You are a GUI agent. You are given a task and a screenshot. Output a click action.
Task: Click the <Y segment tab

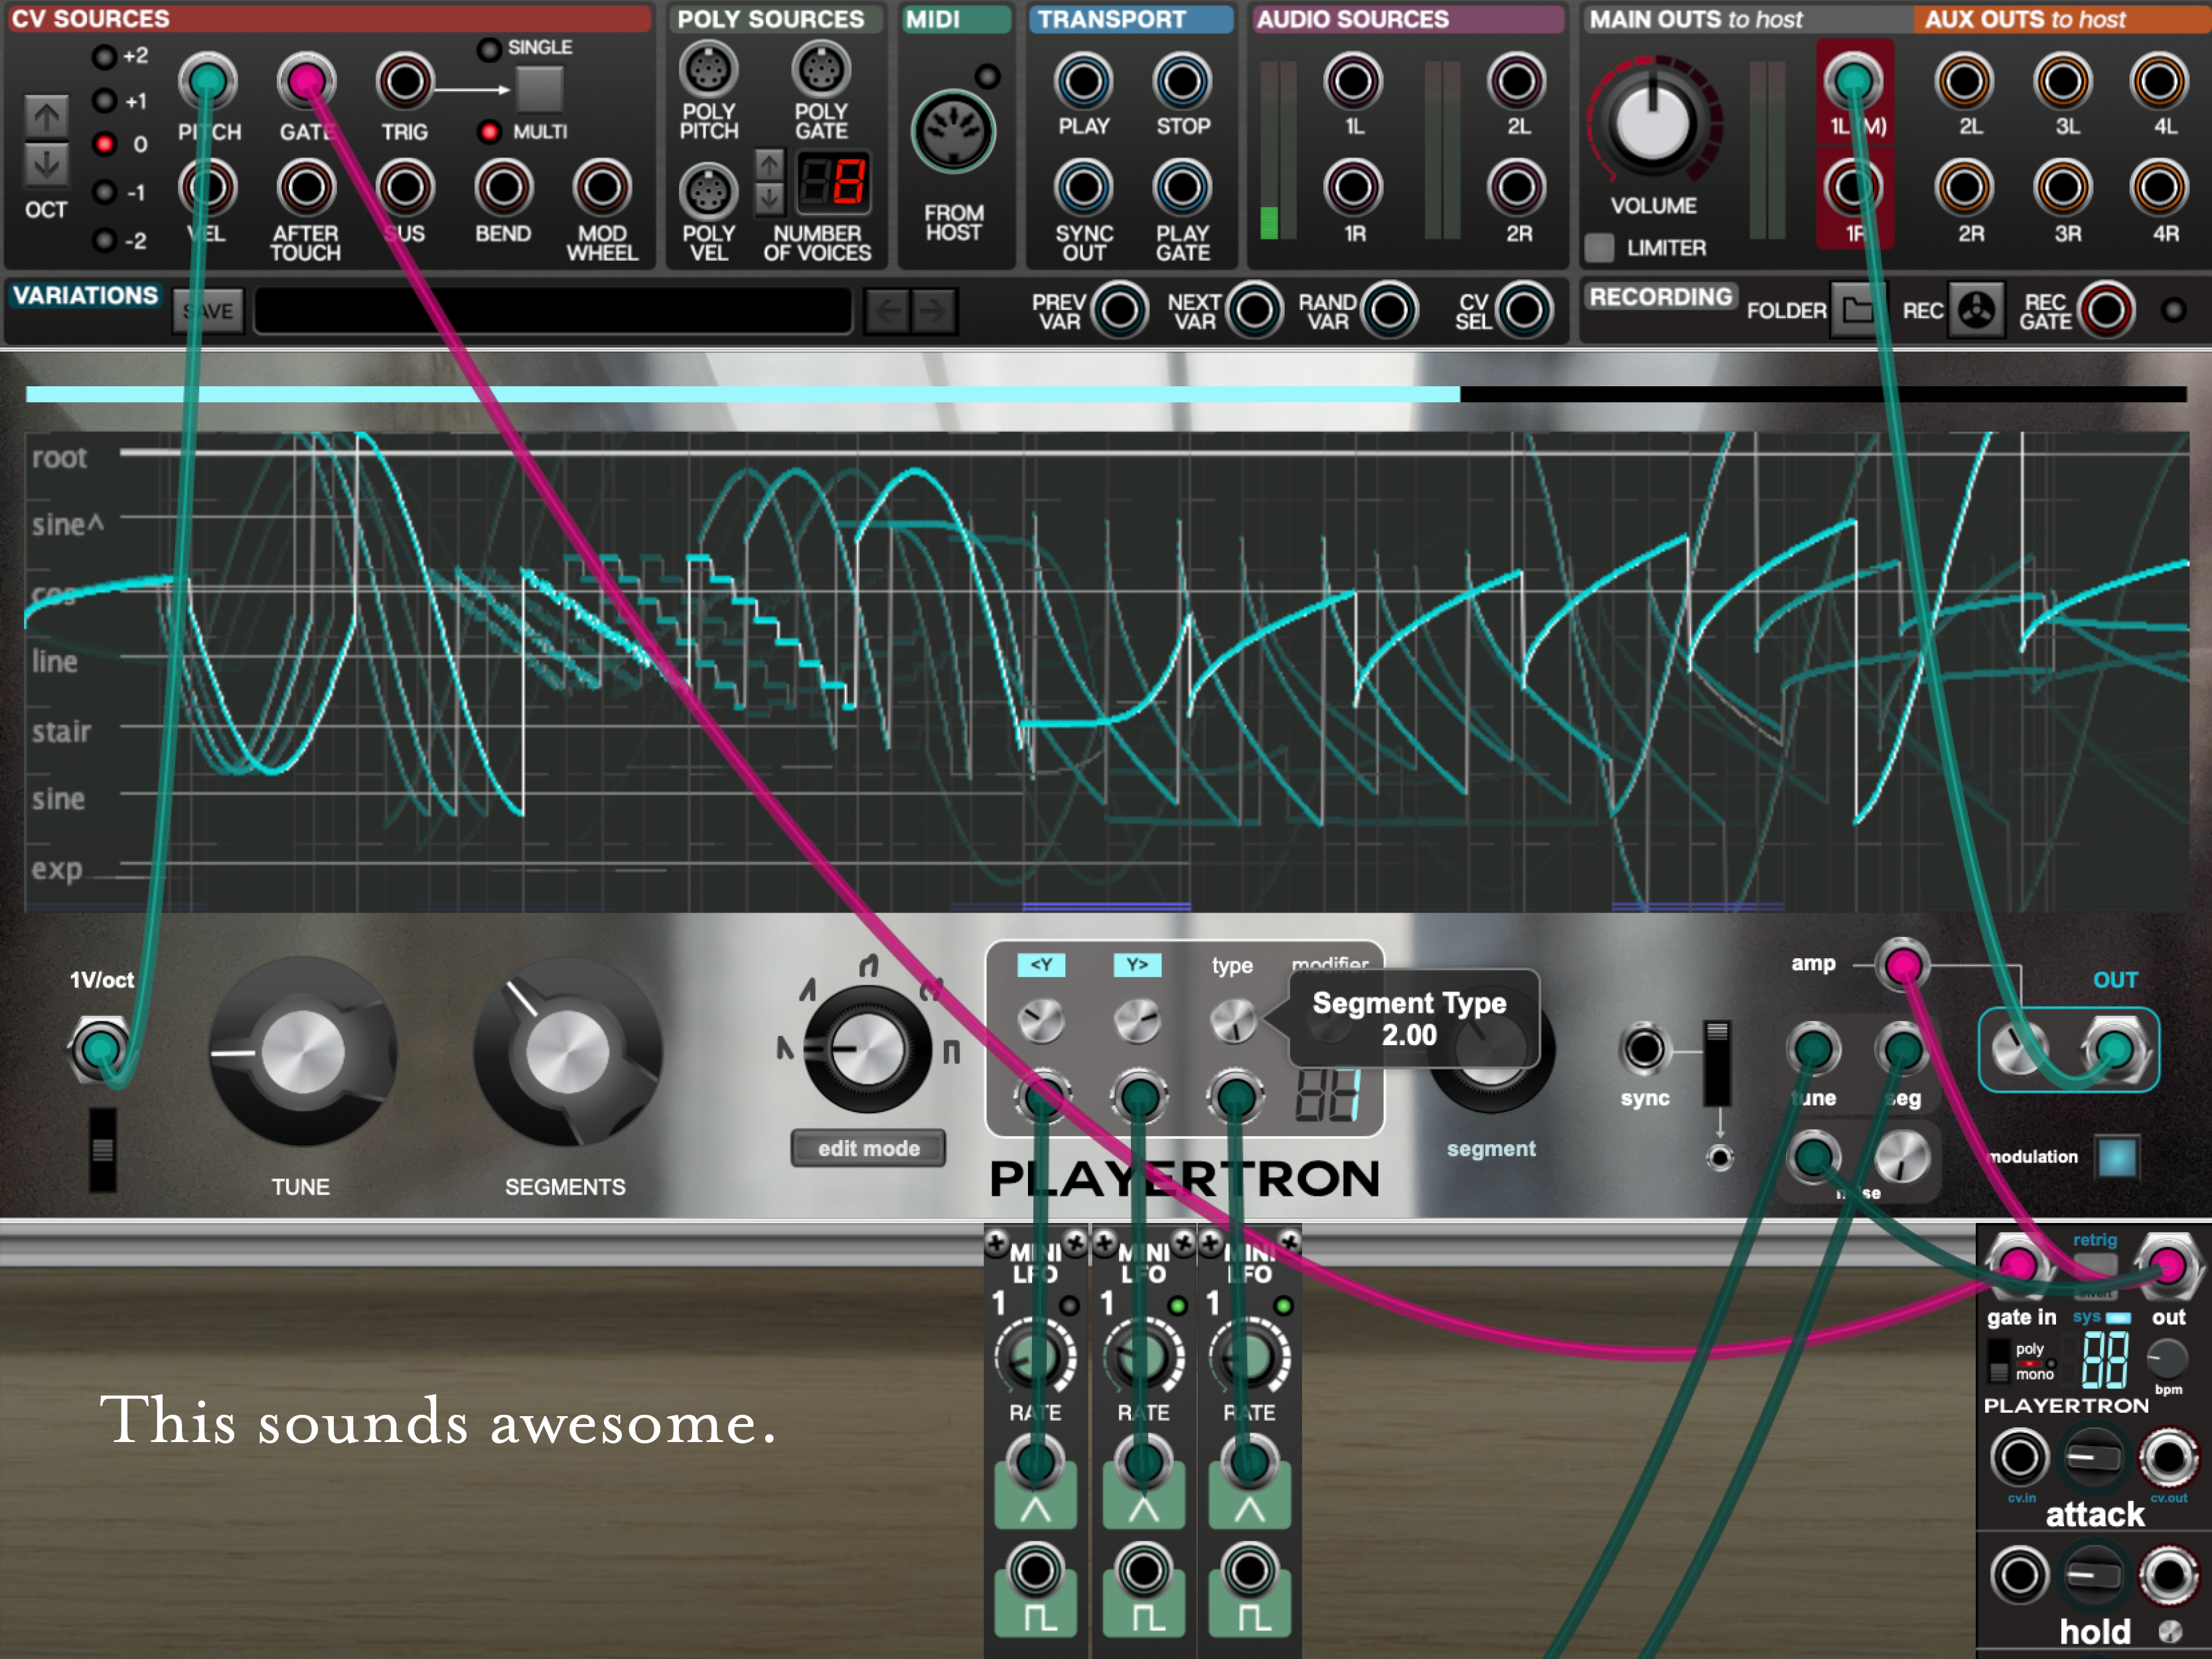pyautogui.click(x=1041, y=965)
